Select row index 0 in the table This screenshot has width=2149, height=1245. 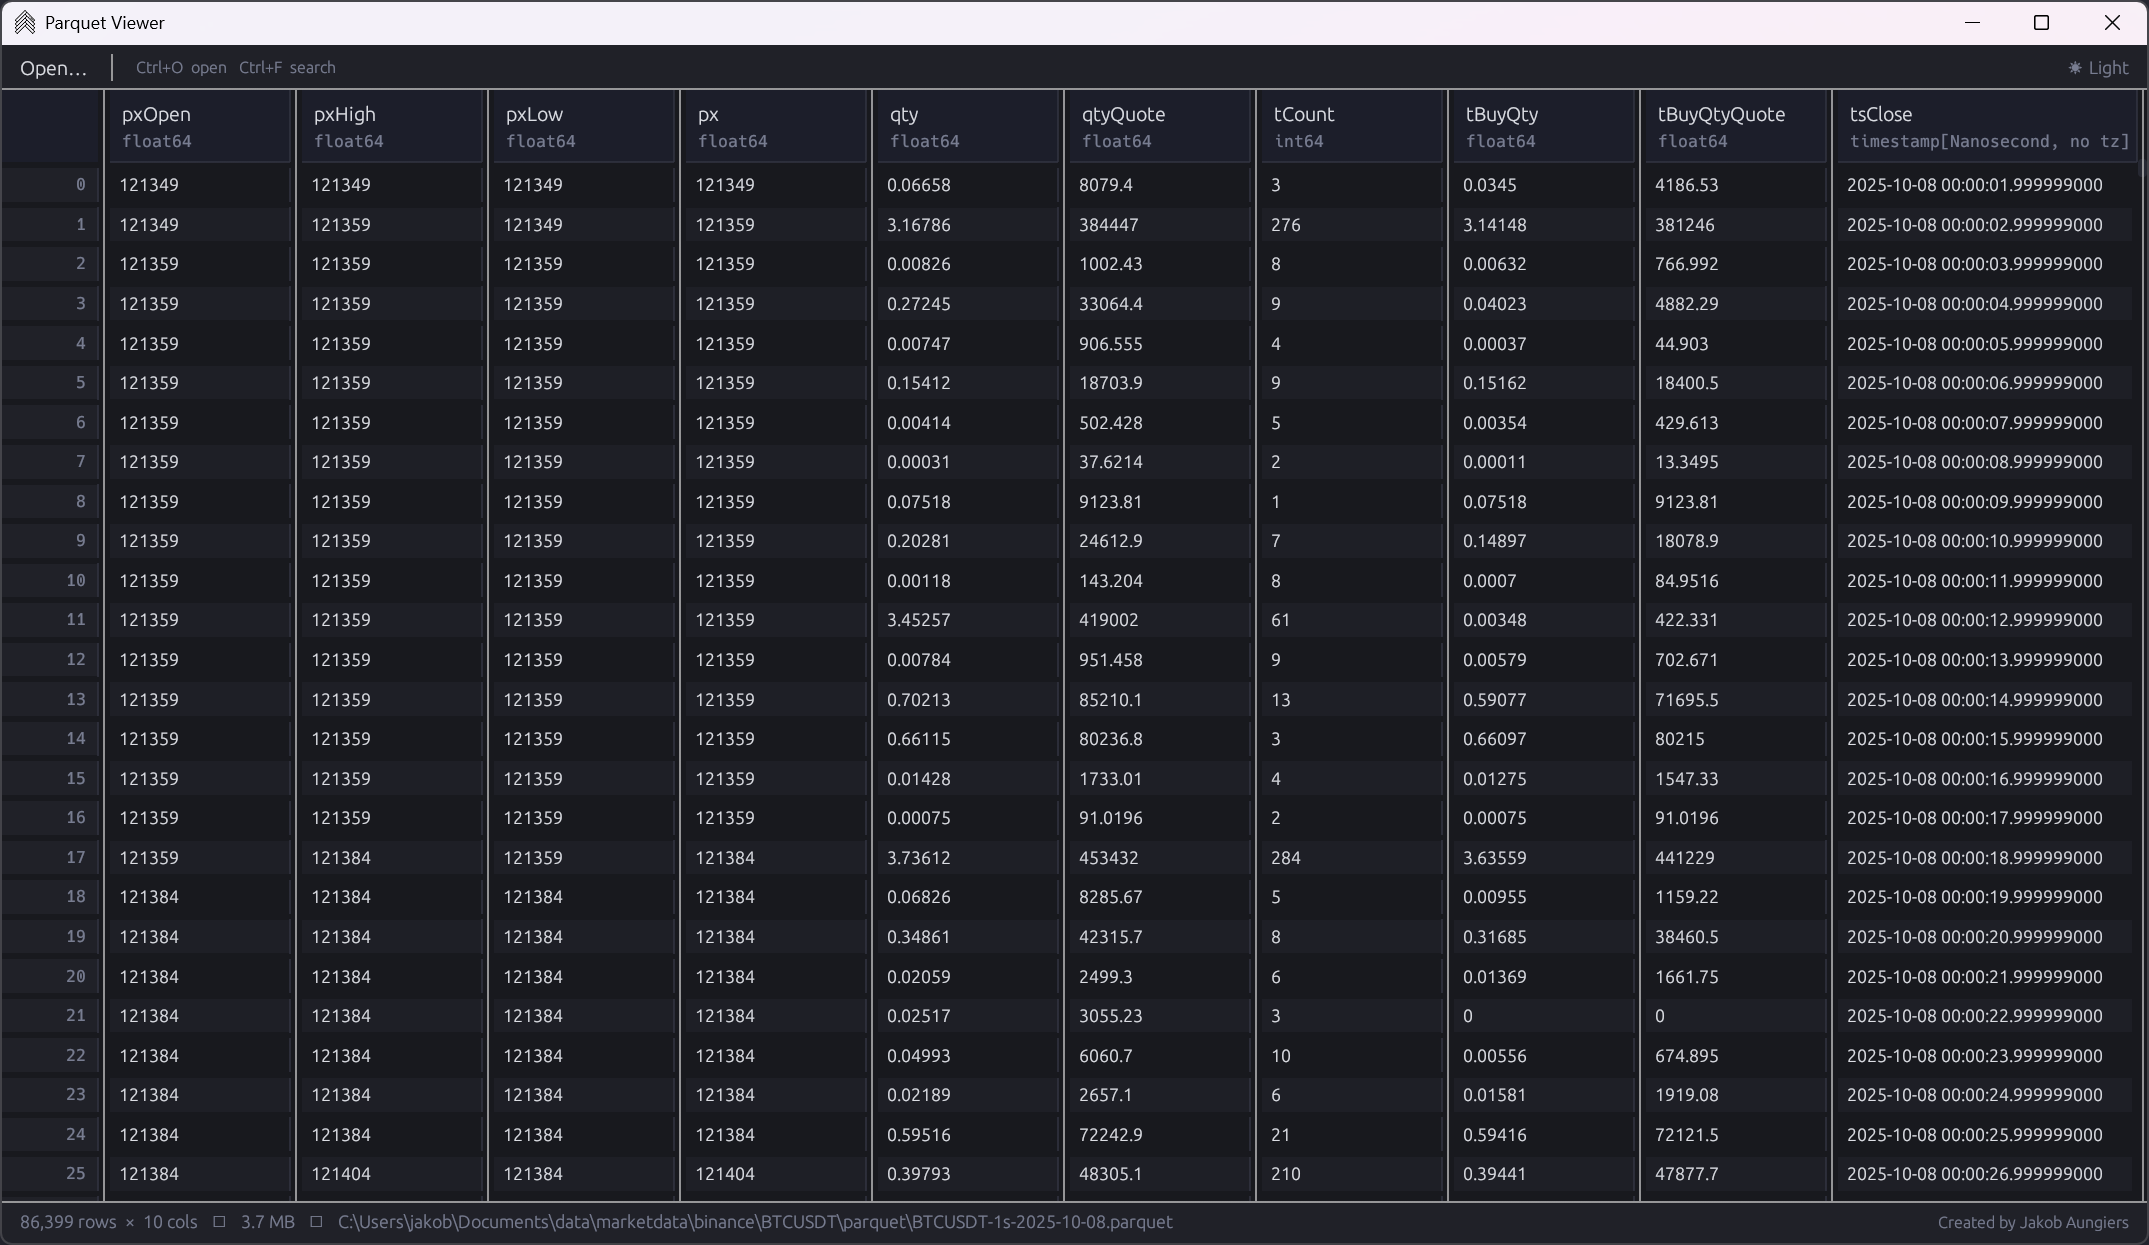point(80,184)
